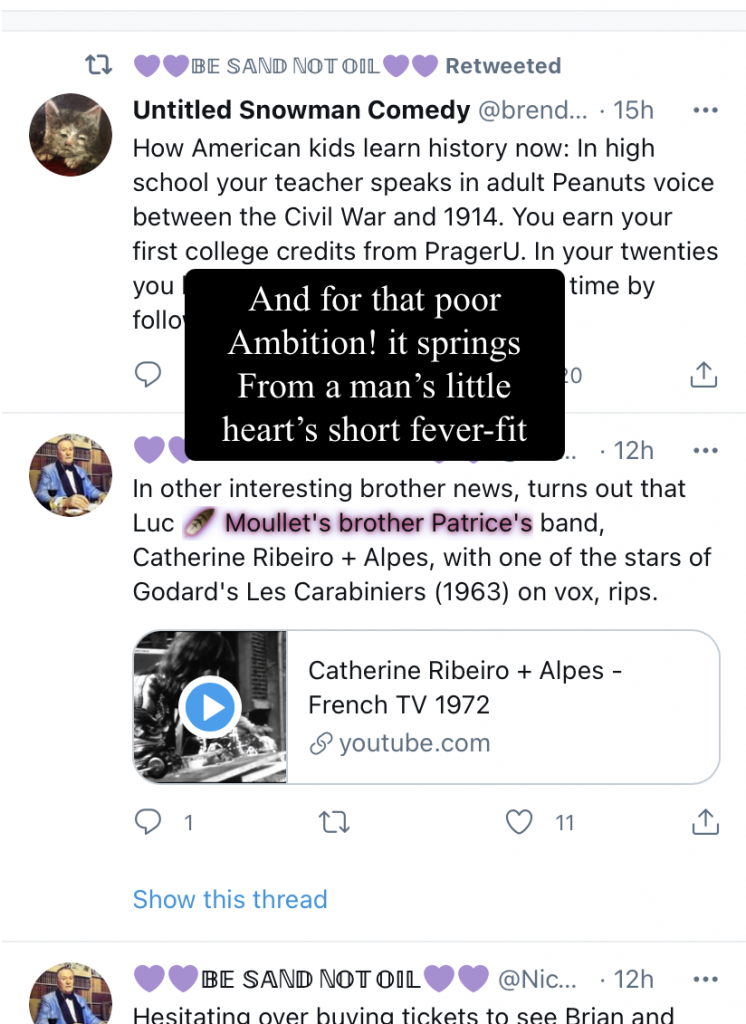
Task: Click the retweet arrows icon beside Retweeted
Action: click(x=99, y=65)
